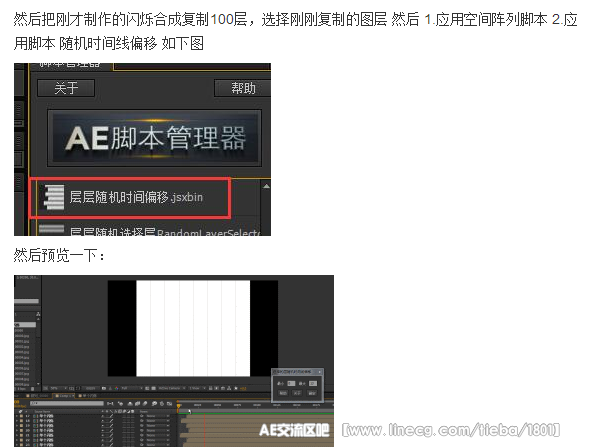Click the rightmost confirm button in offset dialog
Image resolution: width=595 pixels, height=447 pixels.
coord(312,393)
